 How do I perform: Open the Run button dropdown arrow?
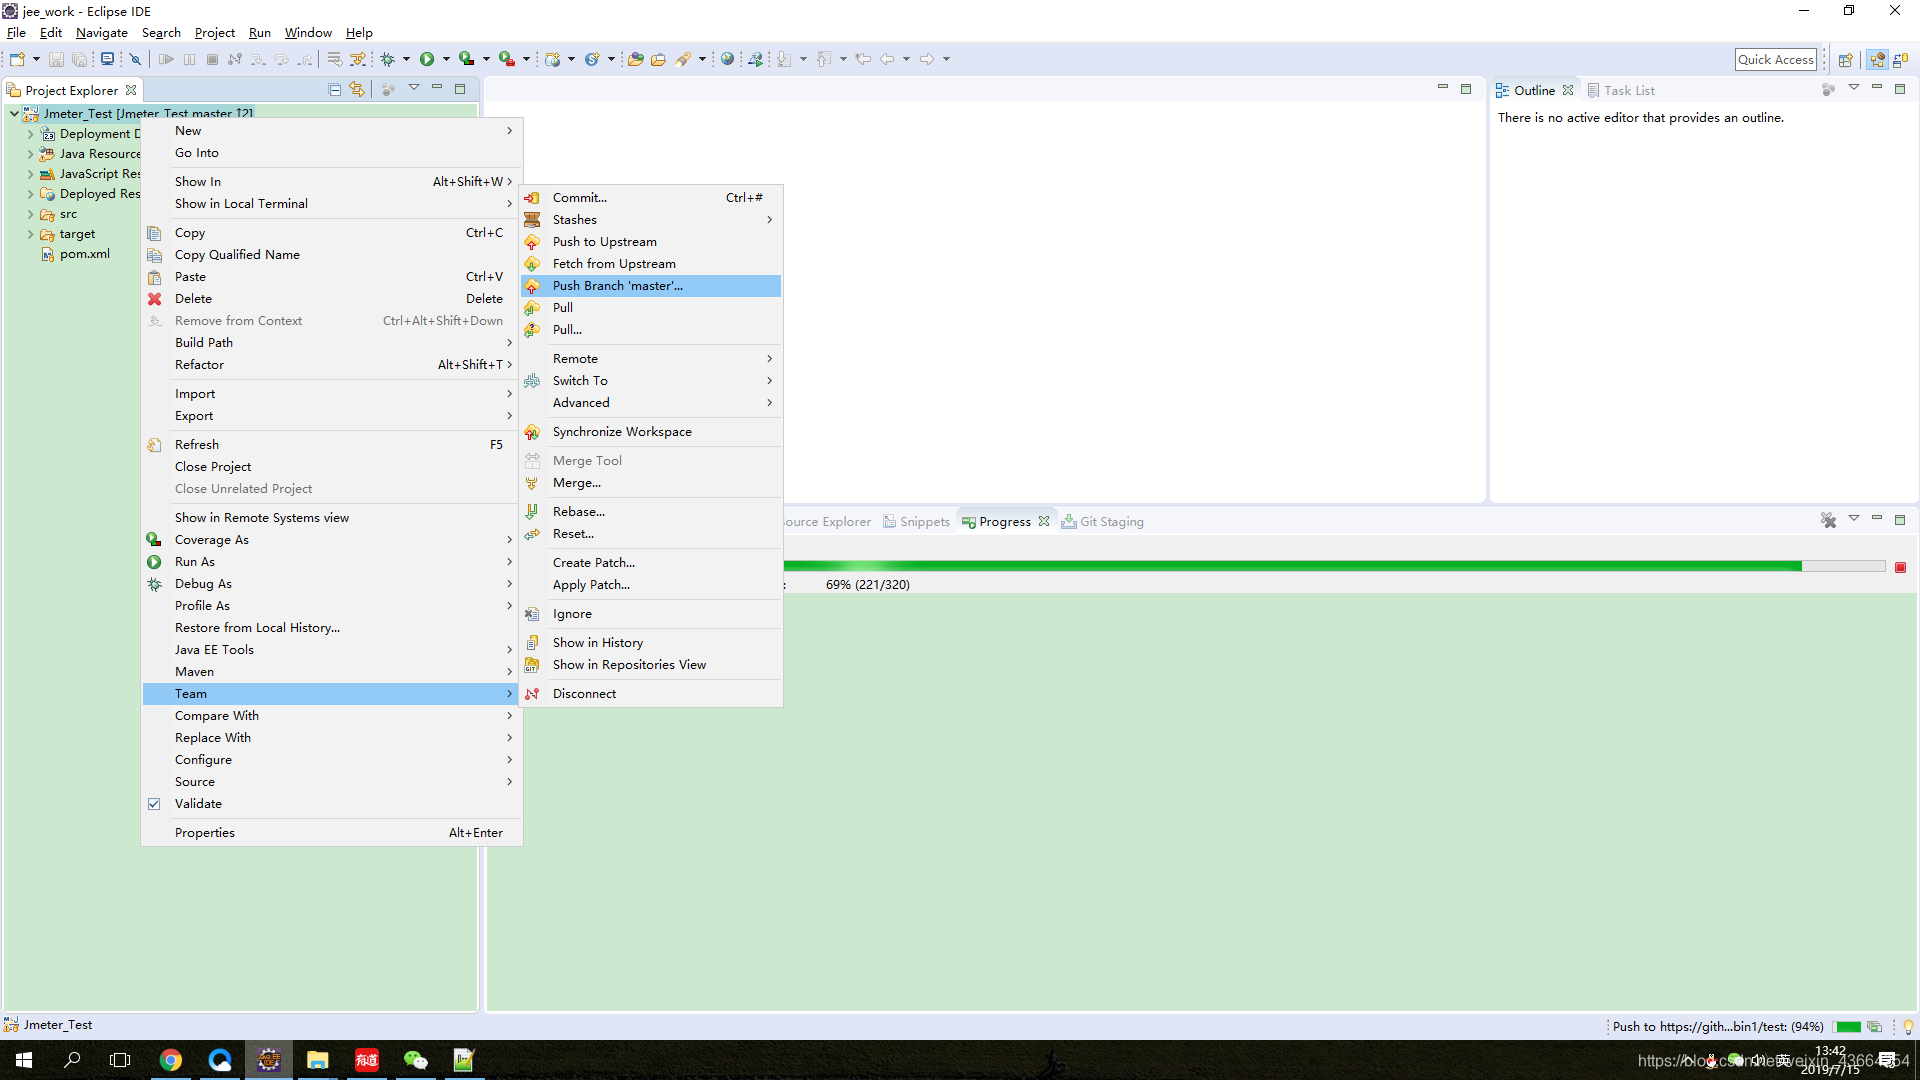click(x=446, y=59)
